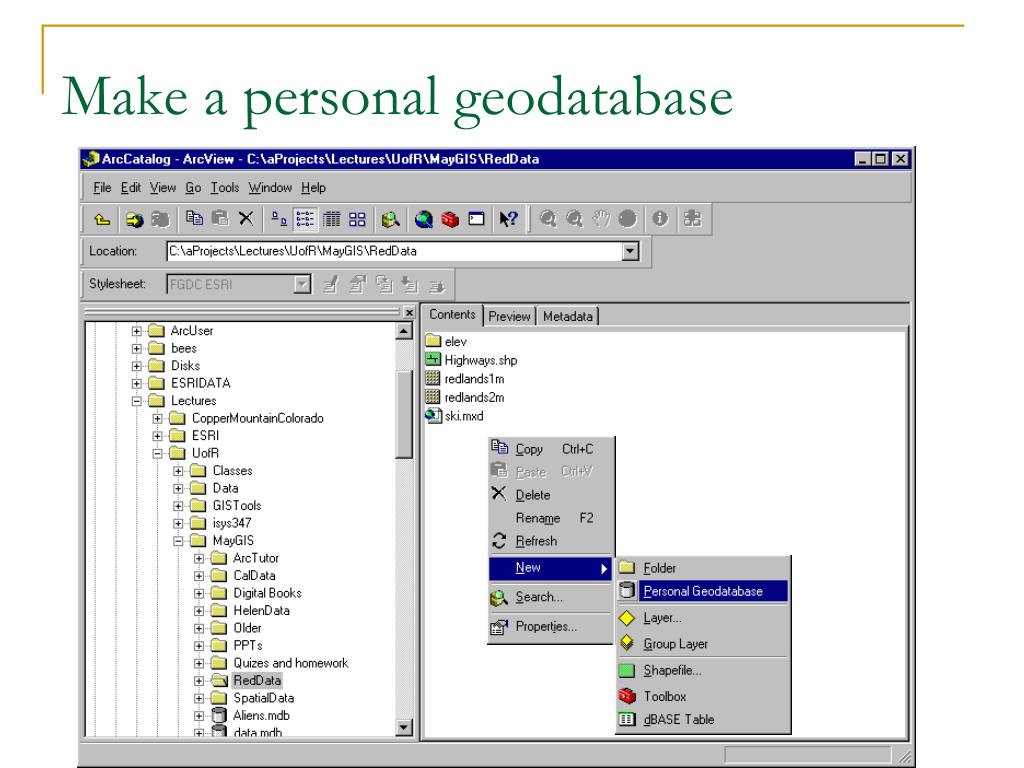Switch to the Preview tab
1024x768 pixels.
(509, 316)
